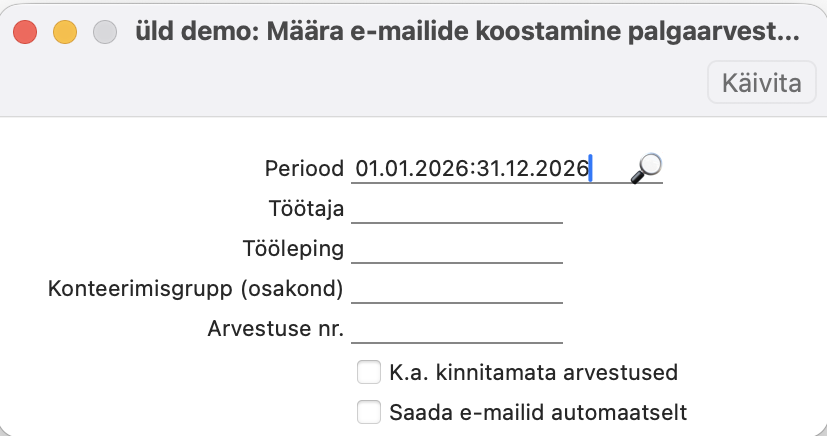
Task: Open the Periood lookup magnifier icon
Action: [646, 169]
